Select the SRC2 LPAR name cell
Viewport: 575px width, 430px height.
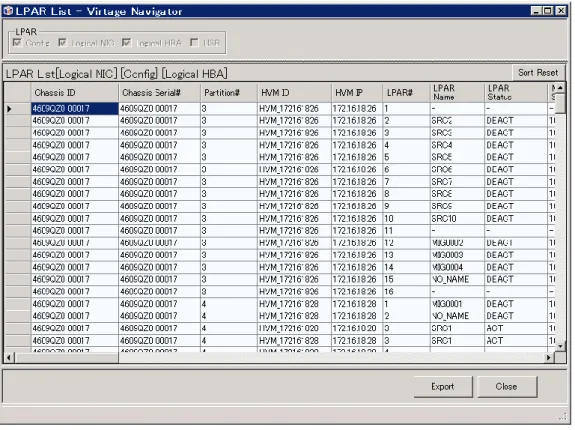(457, 121)
